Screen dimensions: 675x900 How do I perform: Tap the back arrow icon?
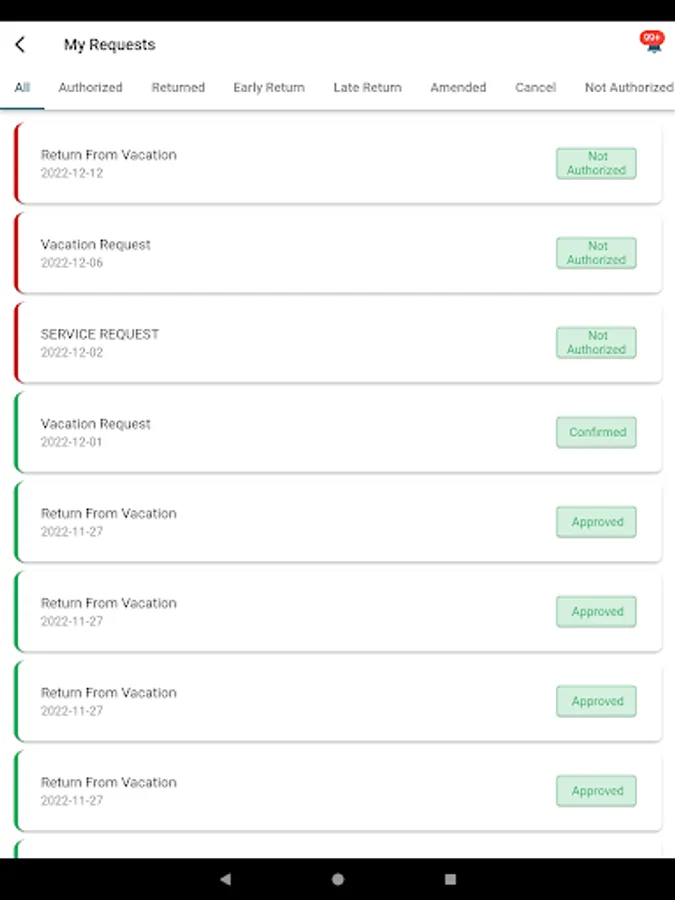(20, 44)
